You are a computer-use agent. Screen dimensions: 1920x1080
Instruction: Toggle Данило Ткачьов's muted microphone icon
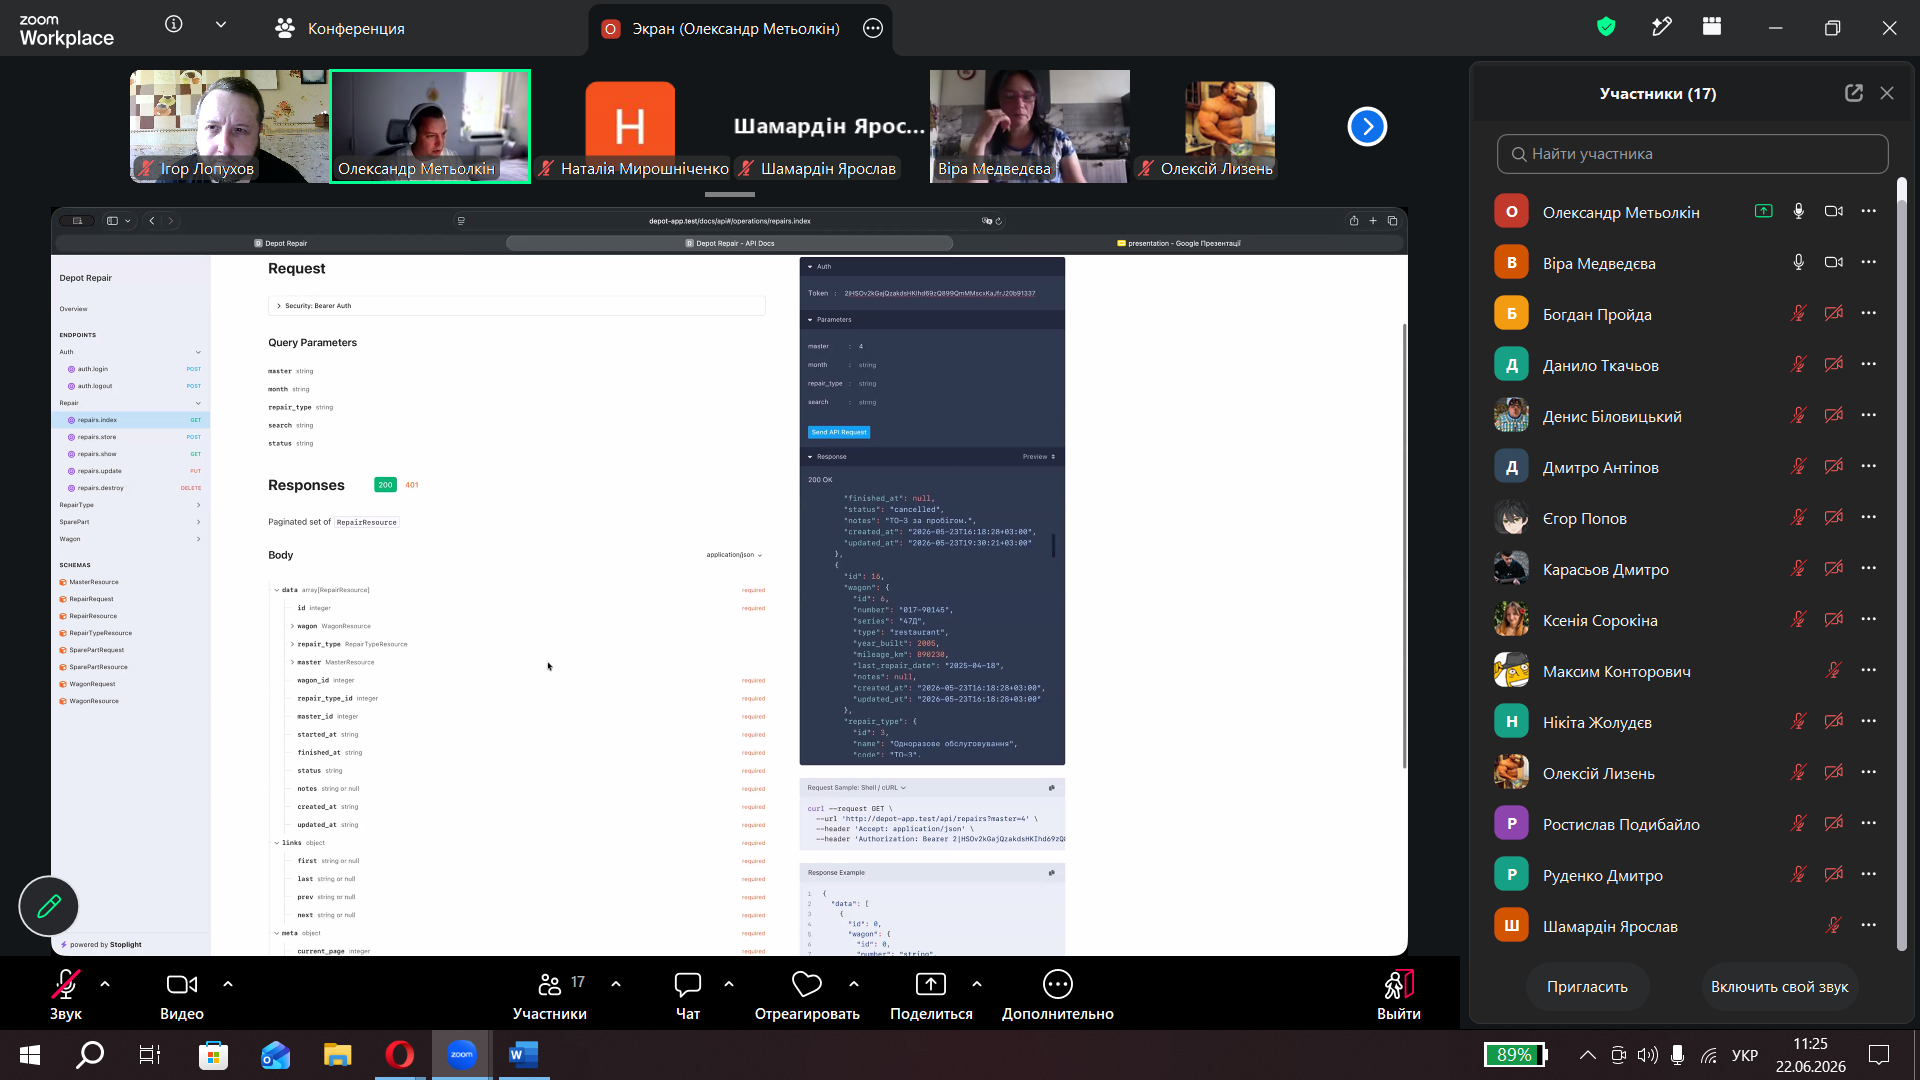pos(1798,364)
